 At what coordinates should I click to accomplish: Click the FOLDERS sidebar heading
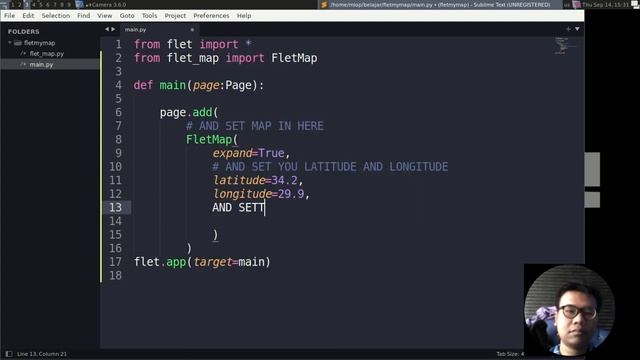[x=24, y=31]
